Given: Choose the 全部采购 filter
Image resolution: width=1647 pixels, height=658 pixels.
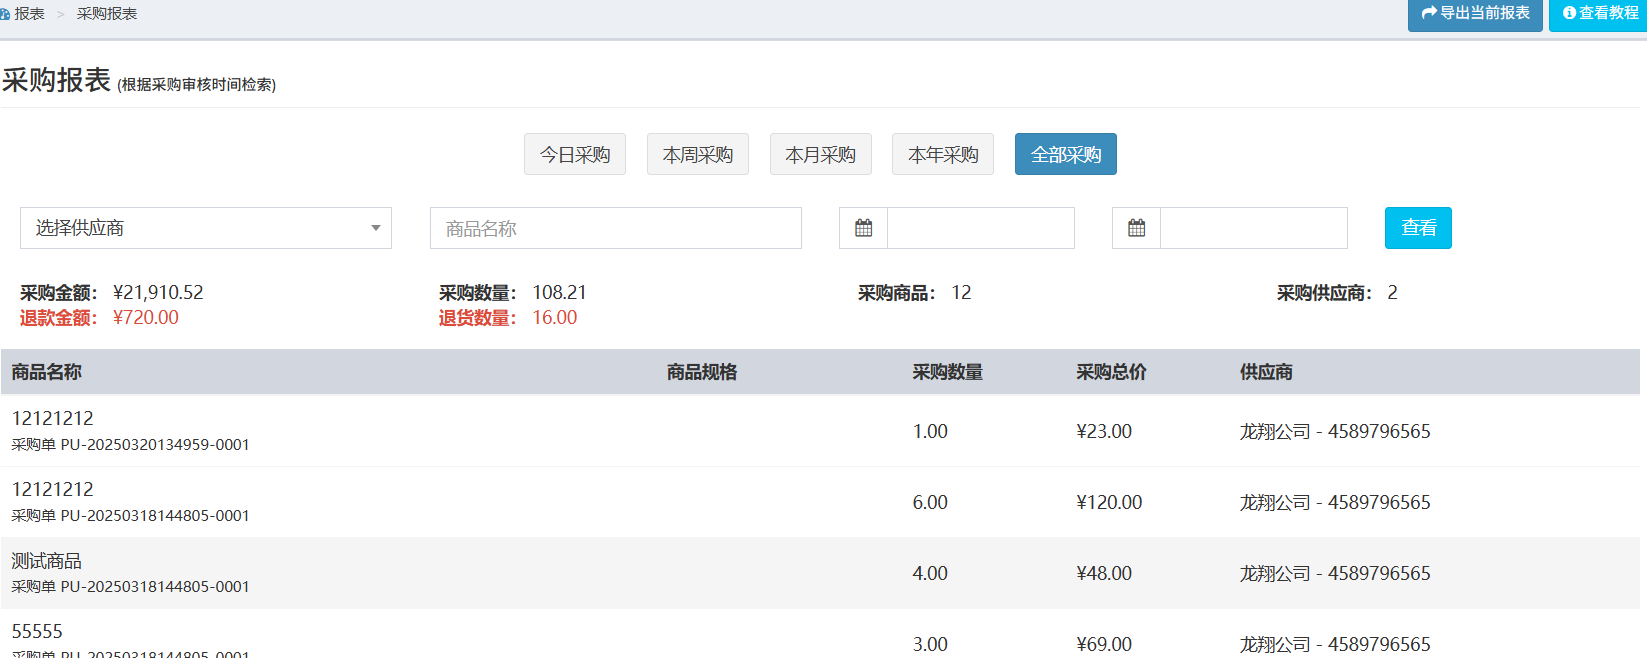Looking at the screenshot, I should point(1065,154).
